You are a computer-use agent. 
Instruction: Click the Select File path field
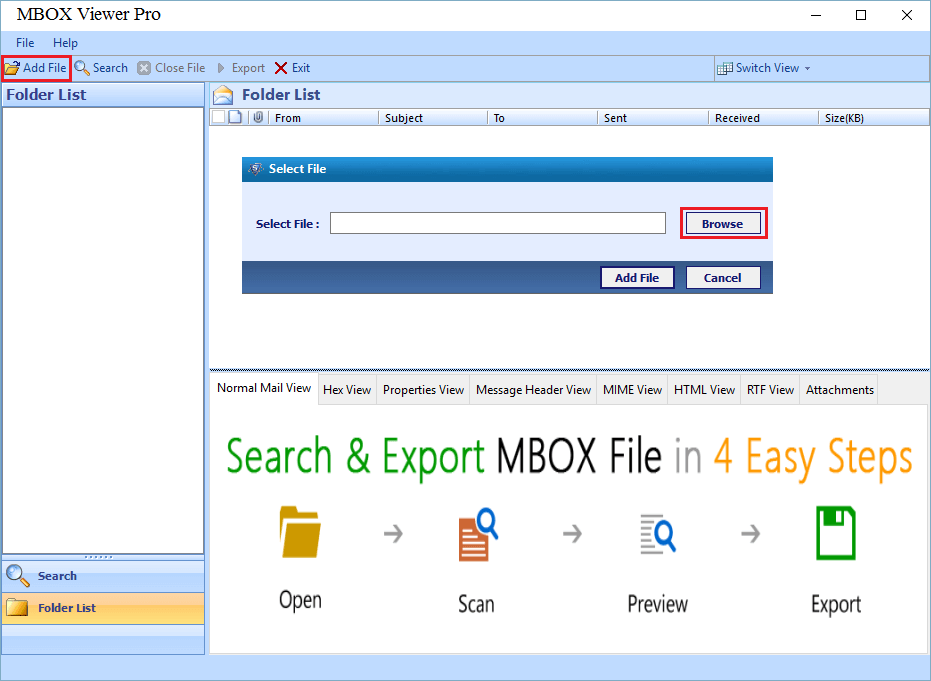point(497,224)
